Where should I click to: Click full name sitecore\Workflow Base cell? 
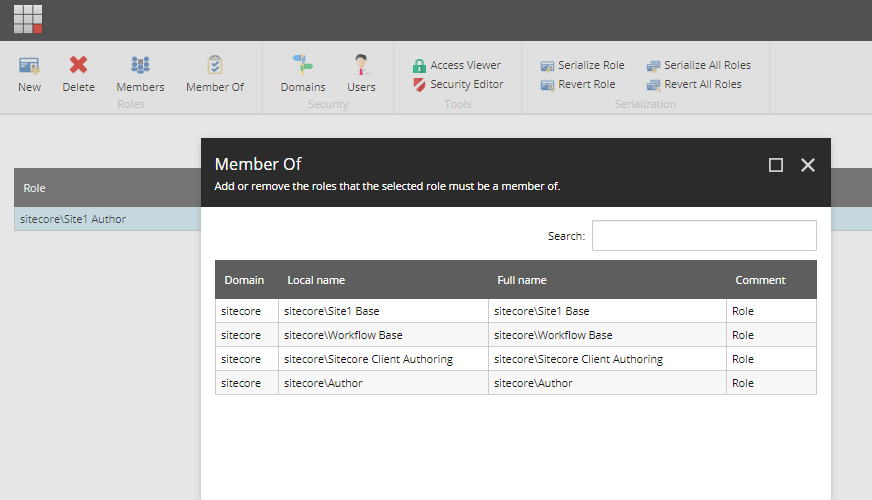pyautogui.click(x=607, y=335)
